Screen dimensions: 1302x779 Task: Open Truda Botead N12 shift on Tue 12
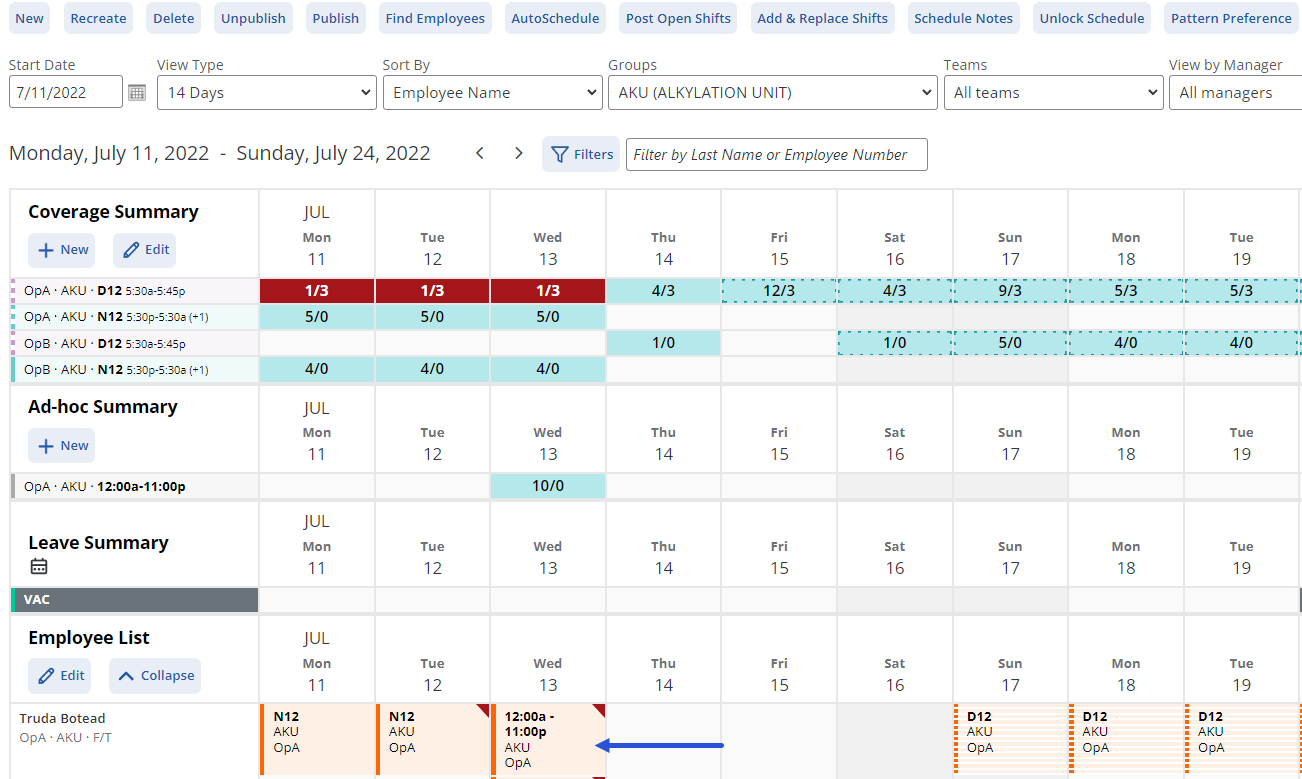432,740
